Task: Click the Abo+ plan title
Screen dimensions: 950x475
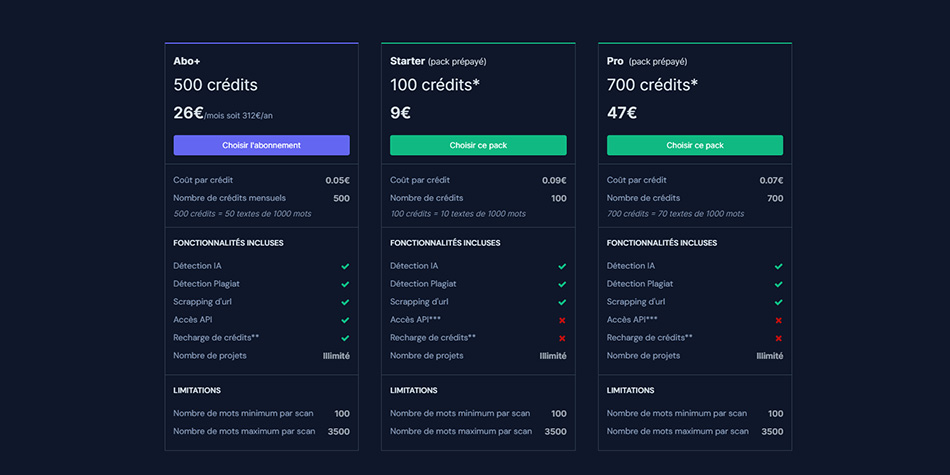Action: 187,62
